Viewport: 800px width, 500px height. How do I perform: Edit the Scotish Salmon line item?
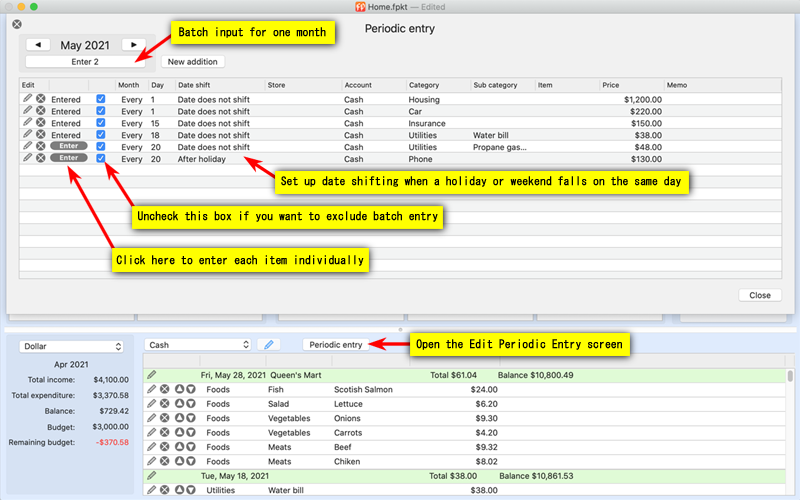click(152, 389)
